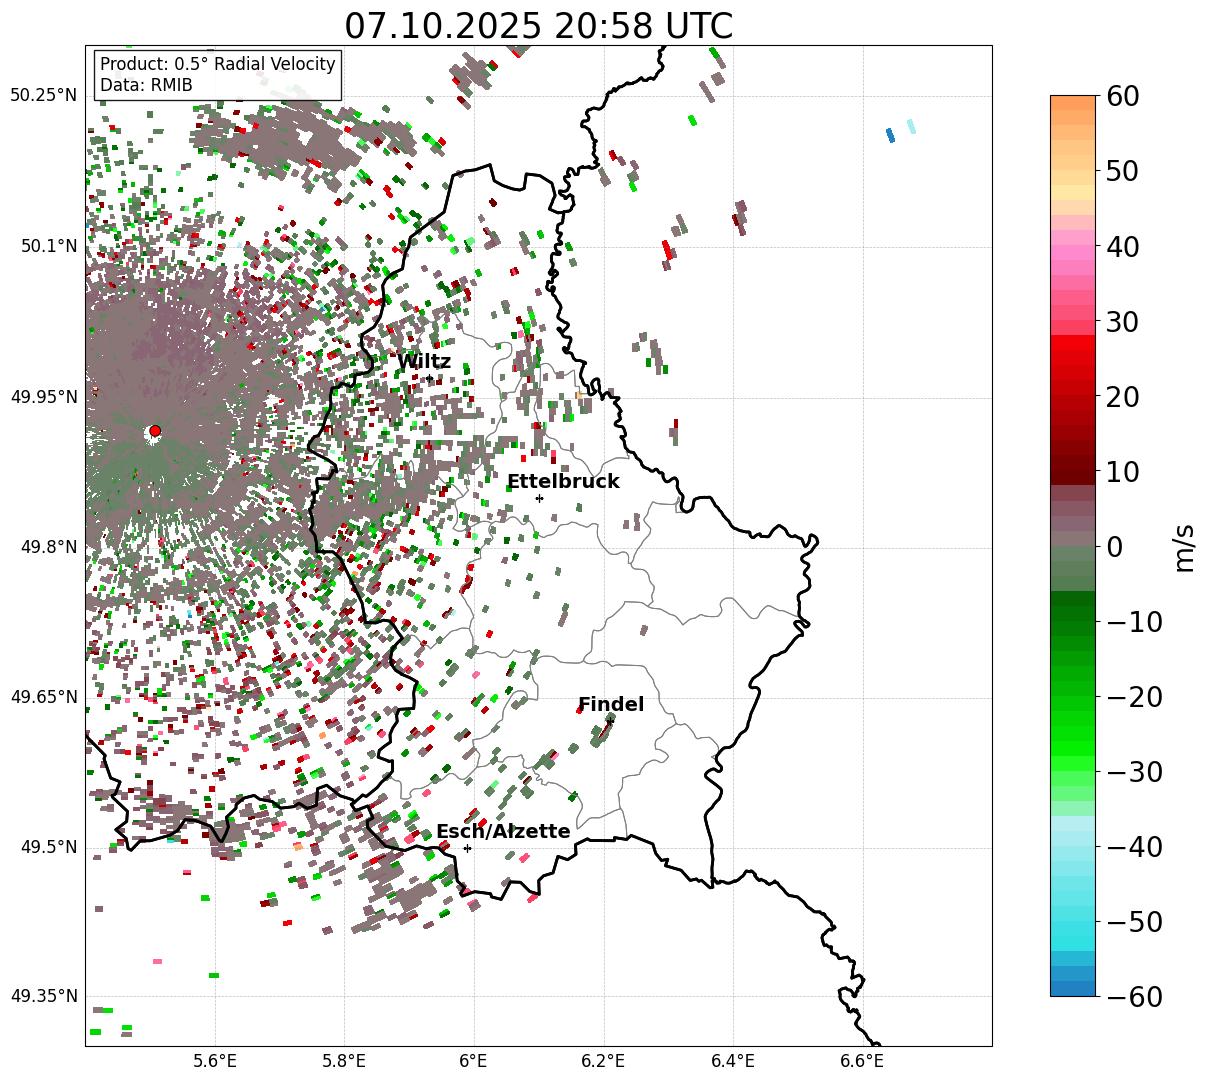
Task: Select the Wiltz map label
Action: pyautogui.click(x=424, y=362)
